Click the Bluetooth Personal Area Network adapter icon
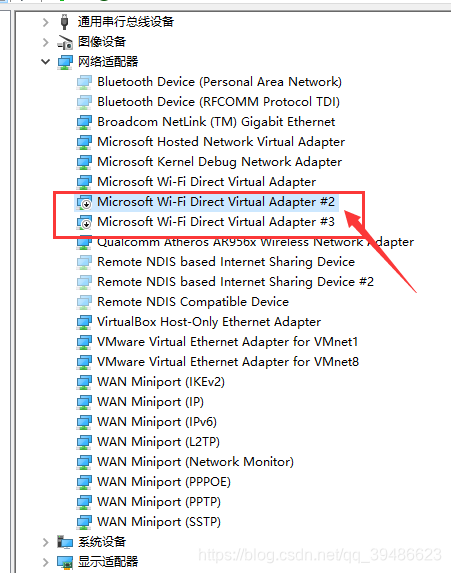The height and width of the screenshot is (573, 451). [84, 82]
